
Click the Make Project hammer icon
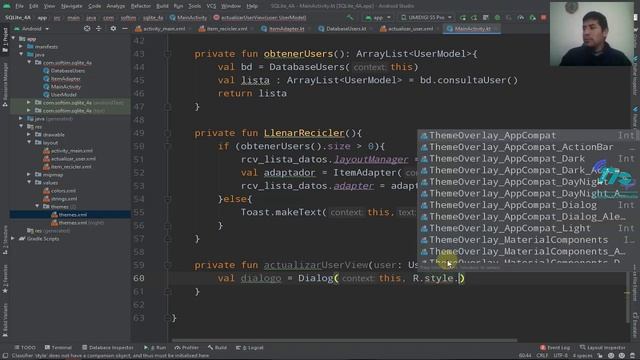point(350,18)
